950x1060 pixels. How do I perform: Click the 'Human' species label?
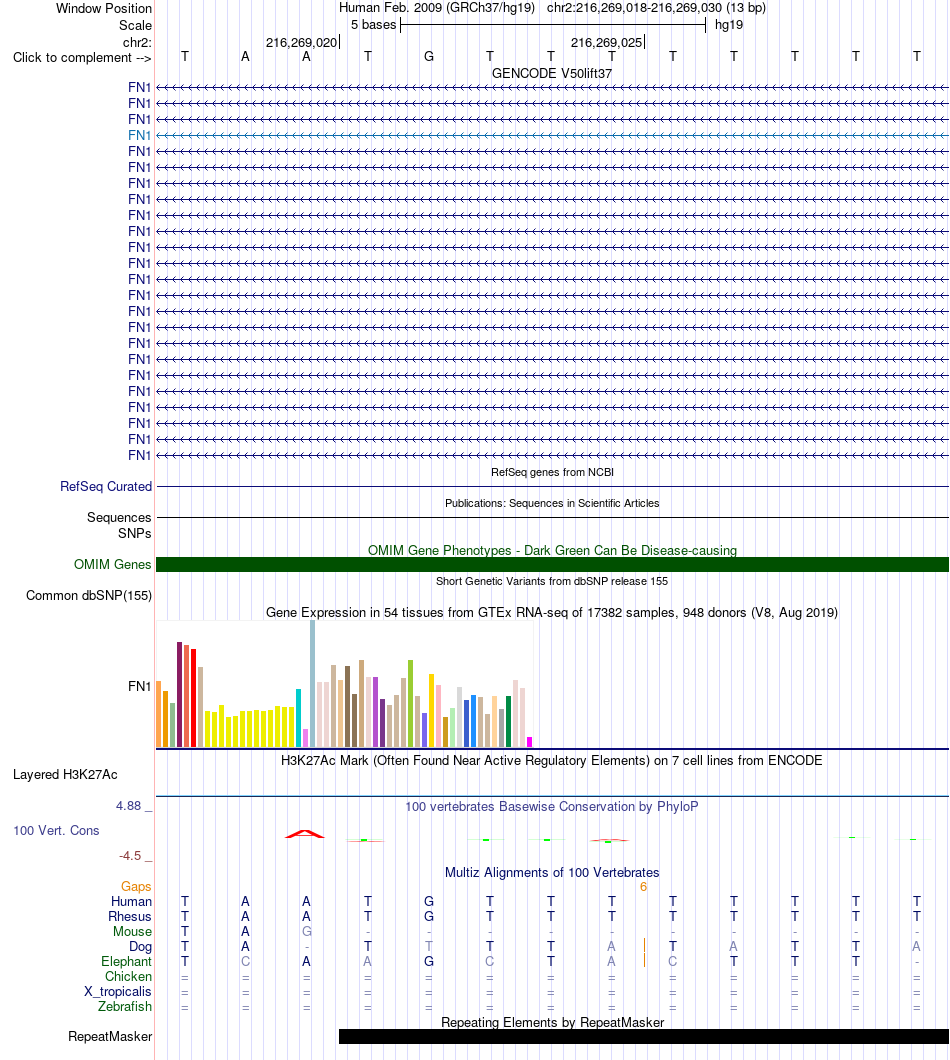coord(131,902)
